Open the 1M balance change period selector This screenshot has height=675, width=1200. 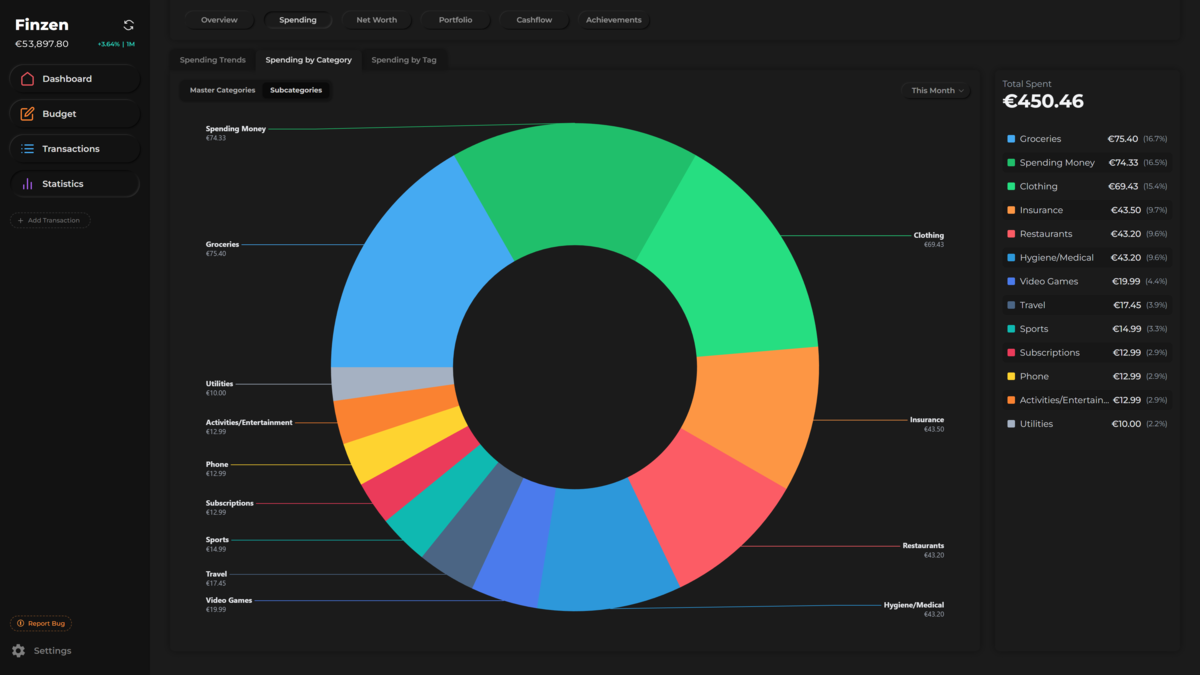coord(130,44)
